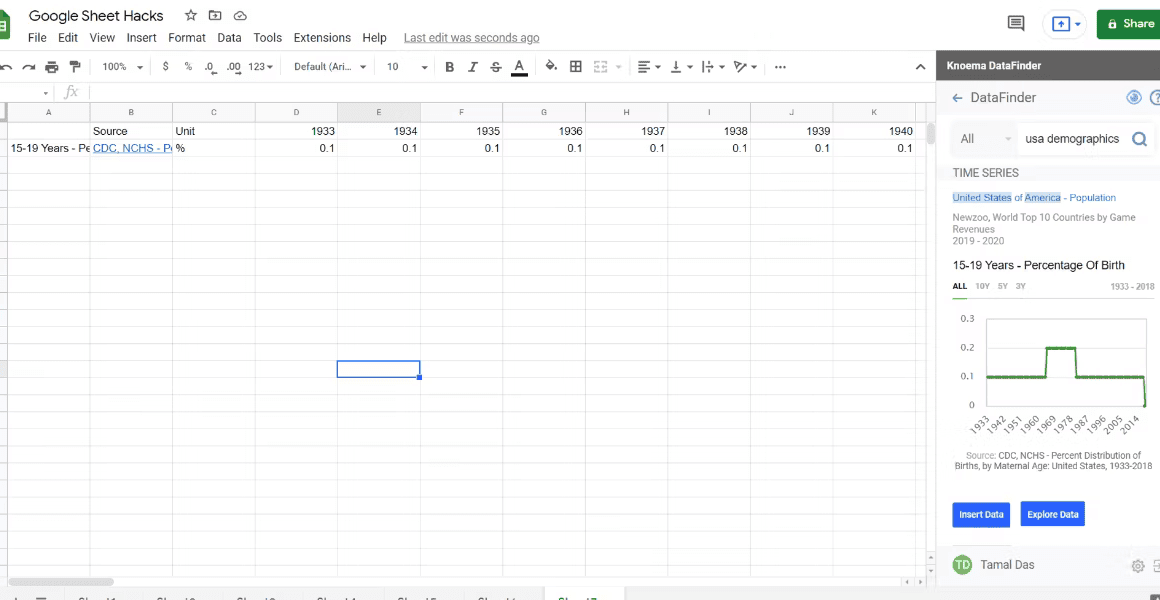Select the Unit header cell
The height and width of the screenshot is (600, 1160).
click(214, 131)
